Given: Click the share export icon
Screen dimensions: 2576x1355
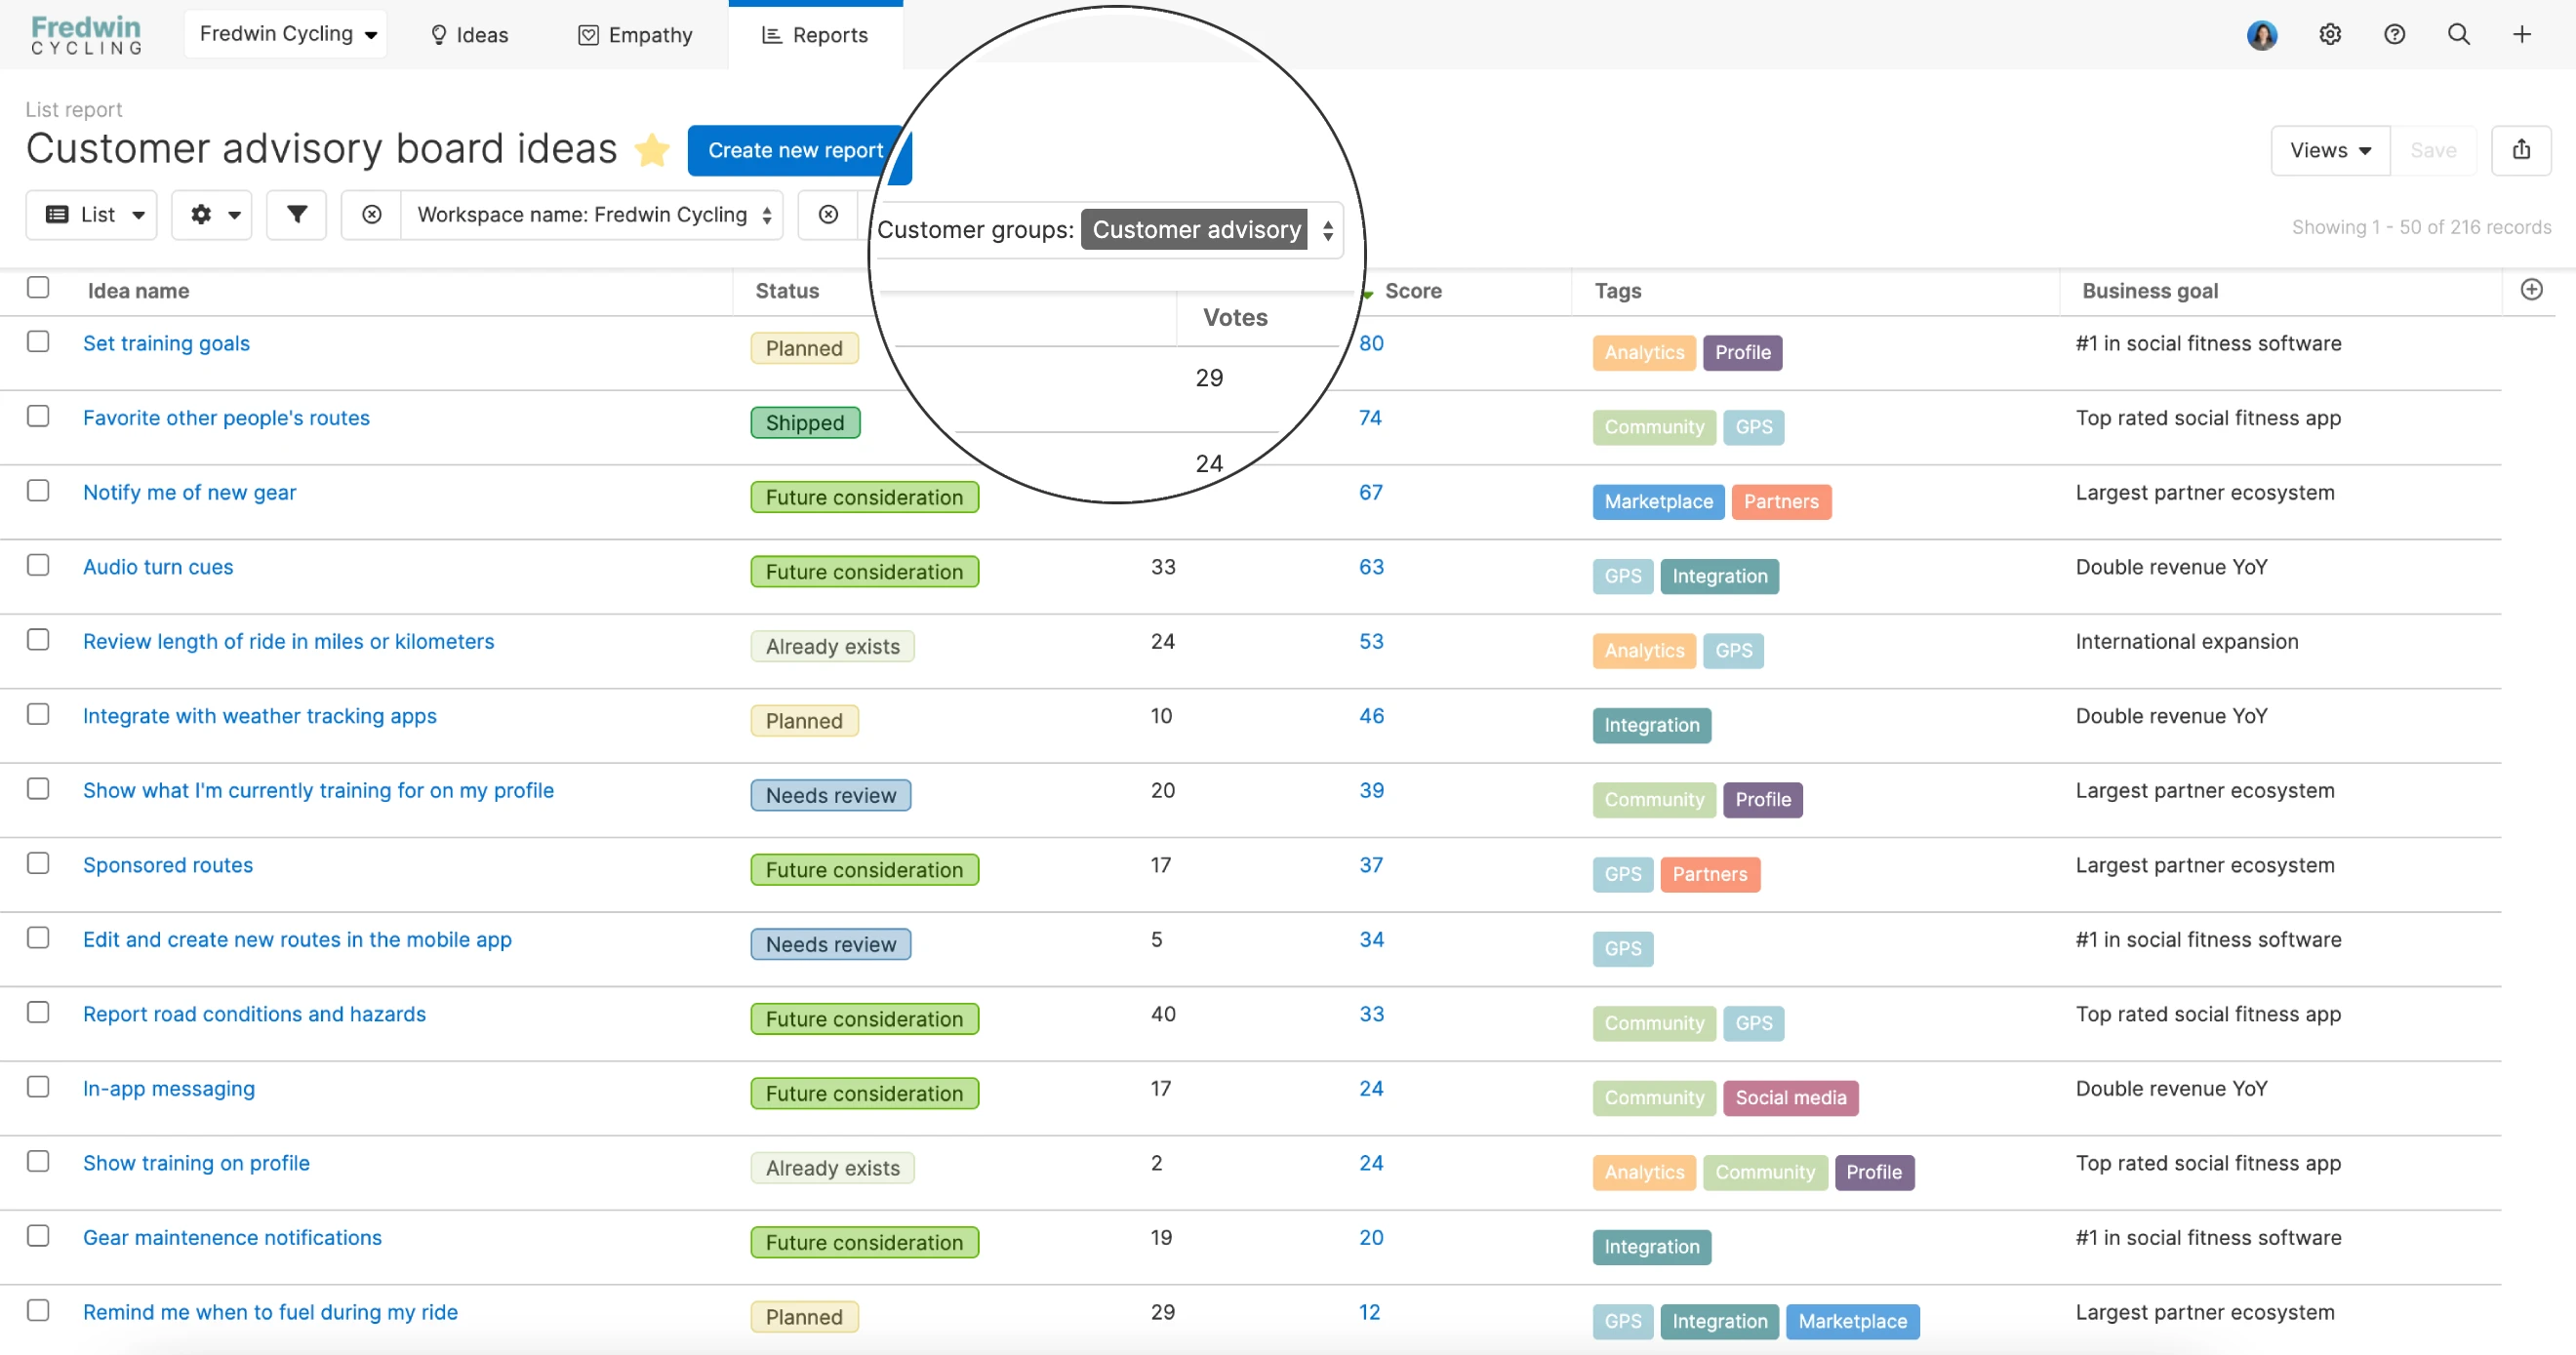Looking at the screenshot, I should click(x=2520, y=150).
